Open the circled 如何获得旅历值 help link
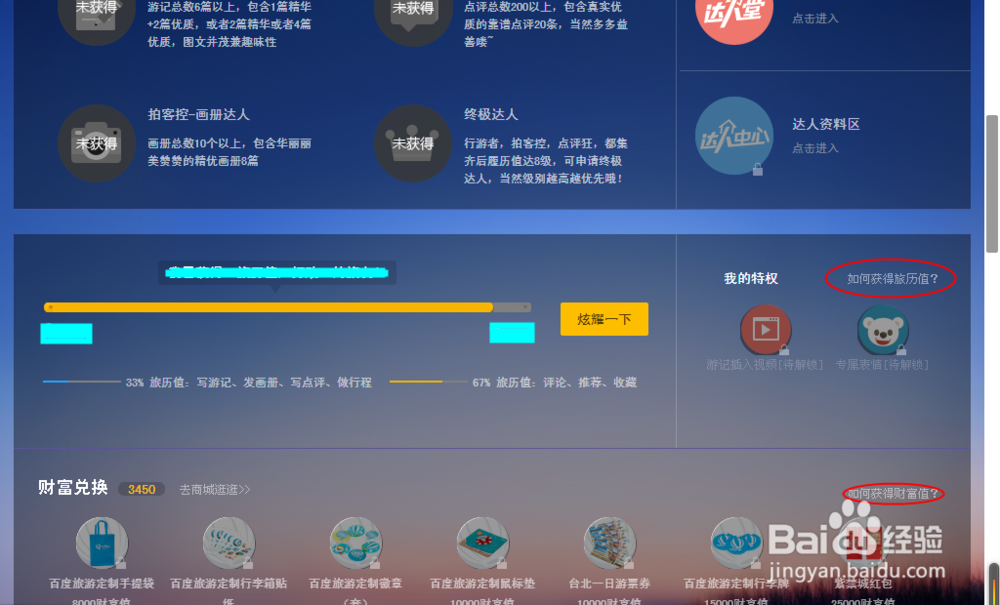1000x605 pixels. [889, 278]
